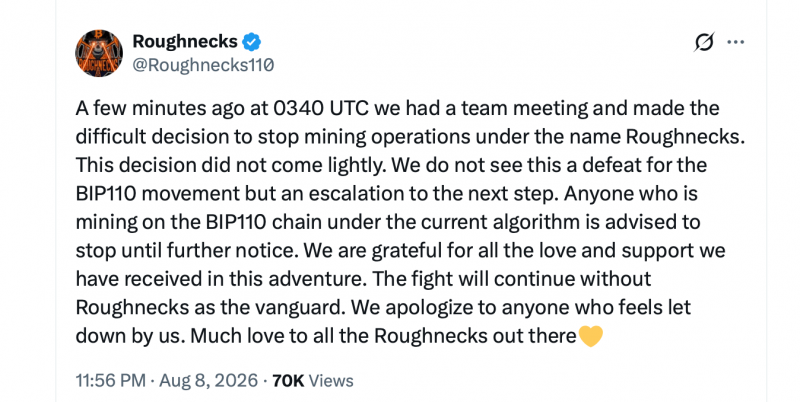
Task: Open the Roughnecks profile avatar
Action: [99, 53]
